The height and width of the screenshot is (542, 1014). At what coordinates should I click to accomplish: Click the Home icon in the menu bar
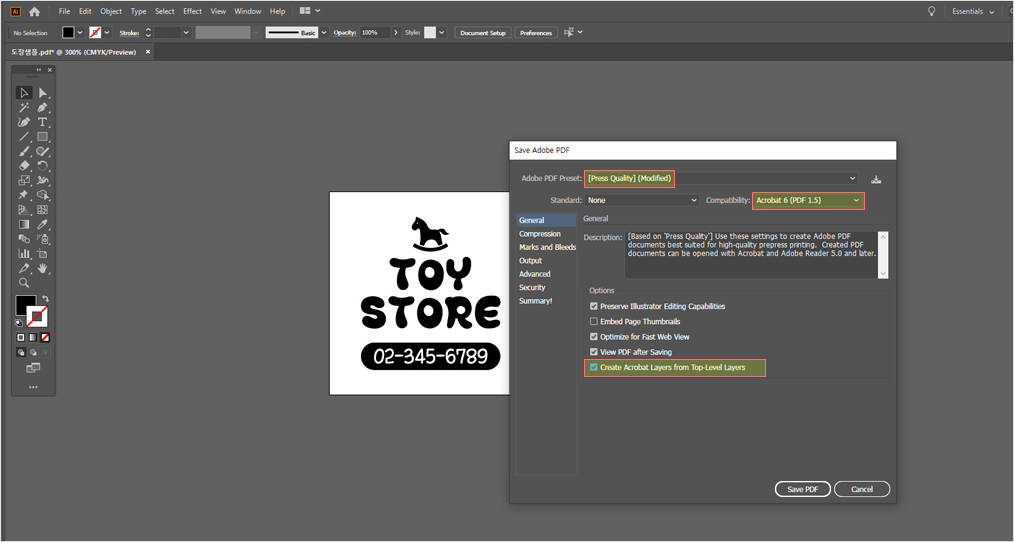(34, 11)
